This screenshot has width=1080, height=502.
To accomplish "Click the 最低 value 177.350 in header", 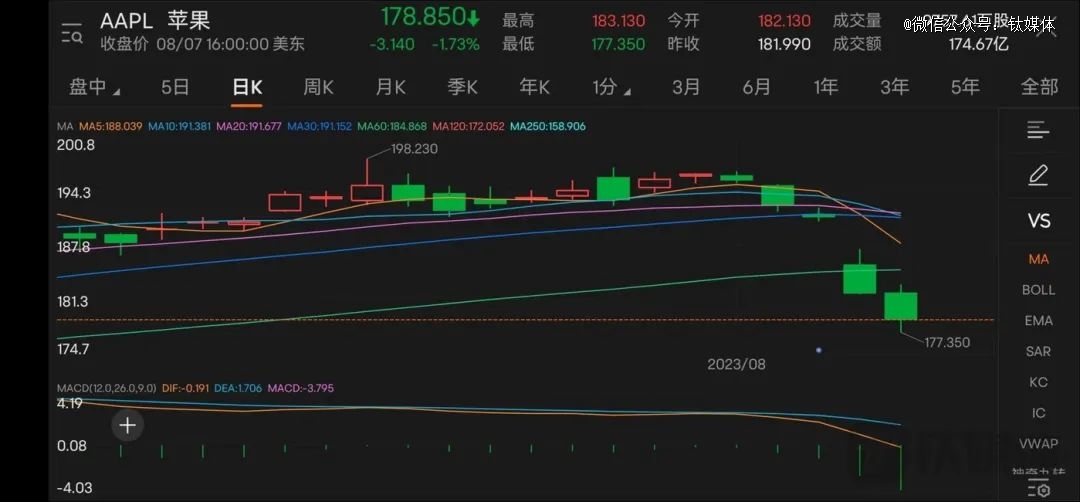I will click(x=619, y=45).
